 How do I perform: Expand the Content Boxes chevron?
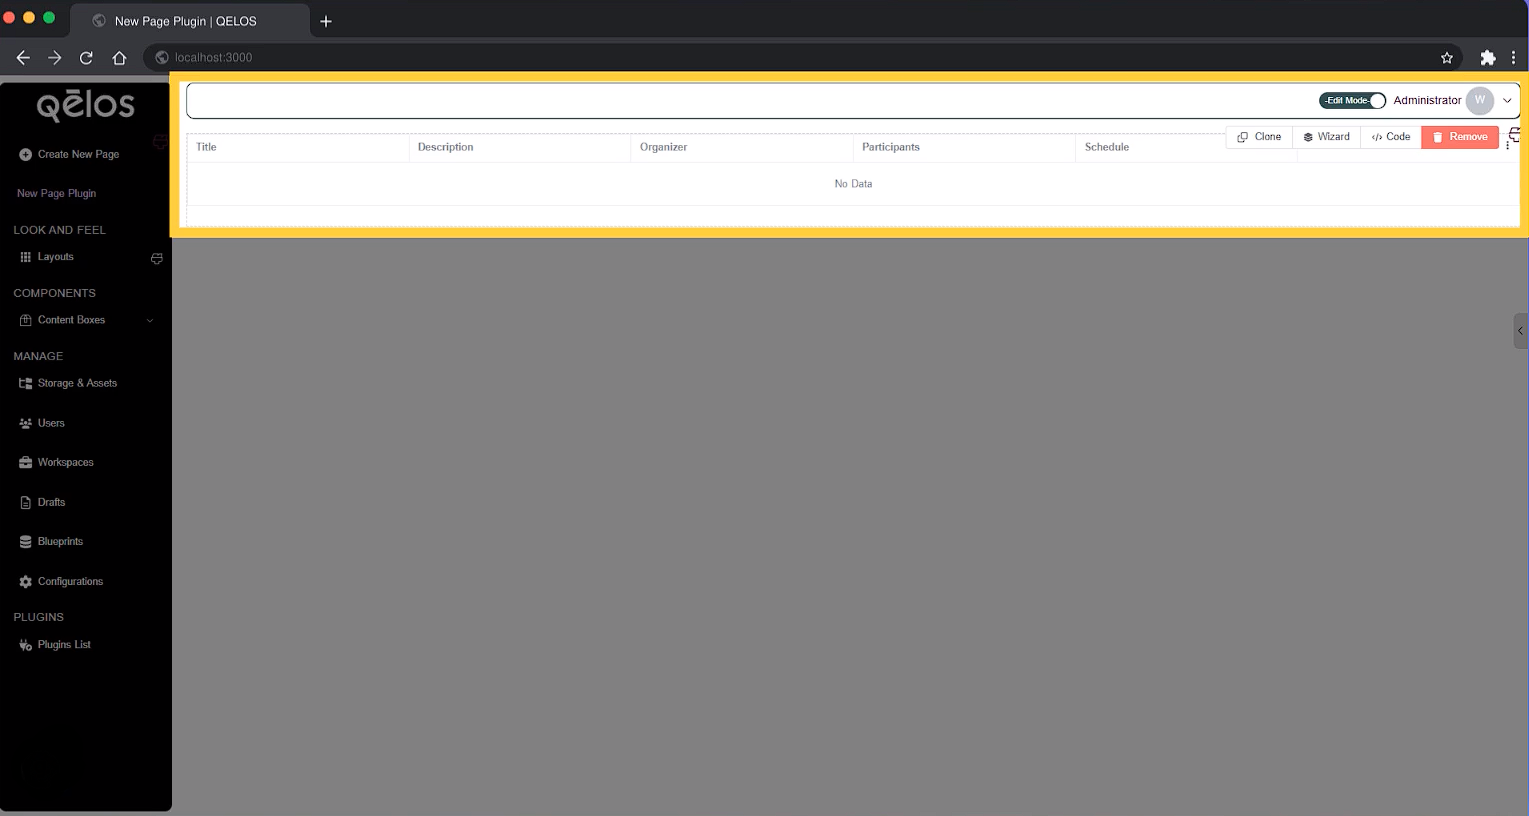click(150, 321)
